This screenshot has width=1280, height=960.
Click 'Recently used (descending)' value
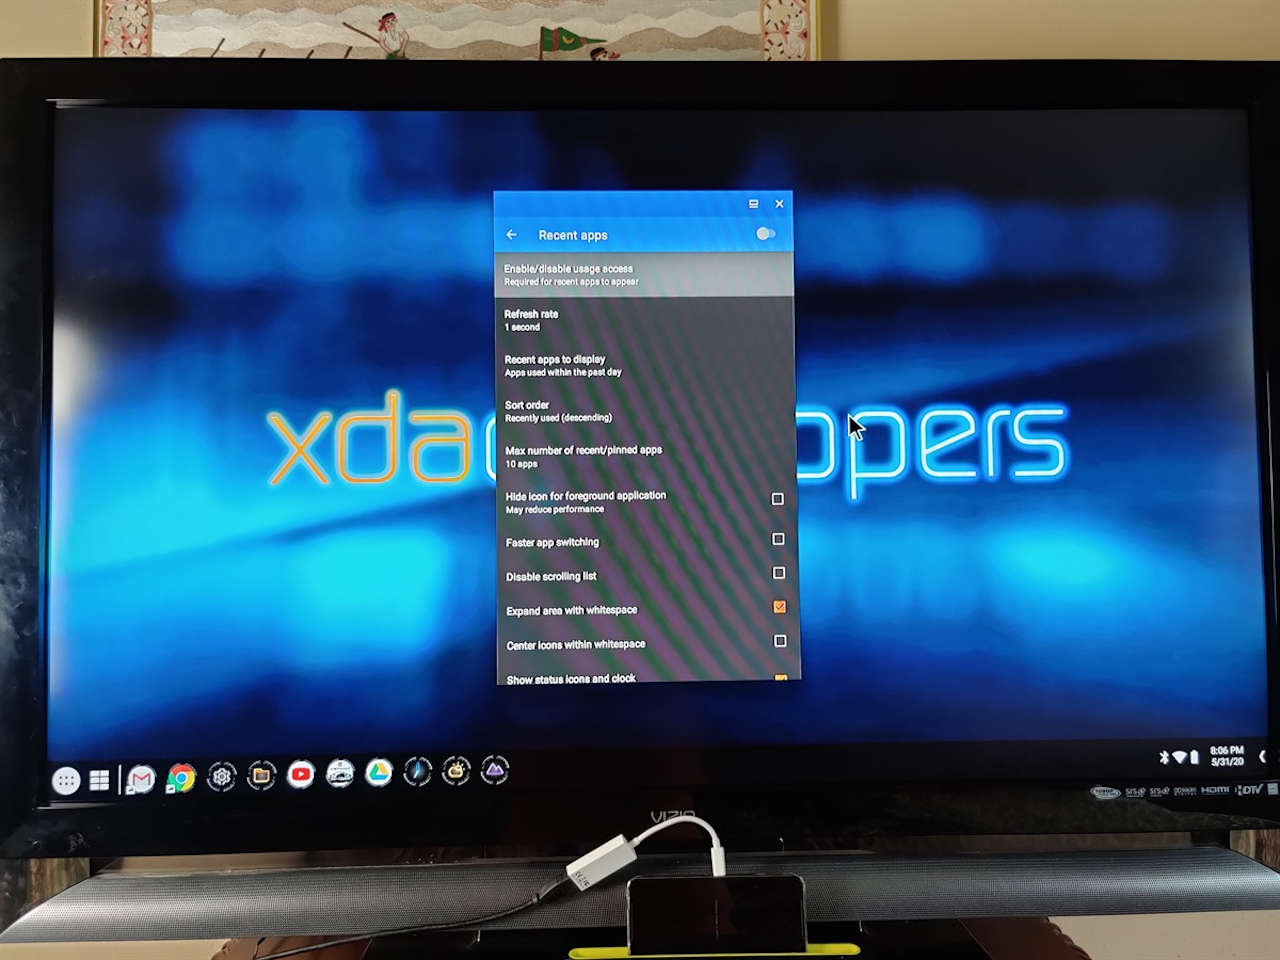tap(558, 418)
